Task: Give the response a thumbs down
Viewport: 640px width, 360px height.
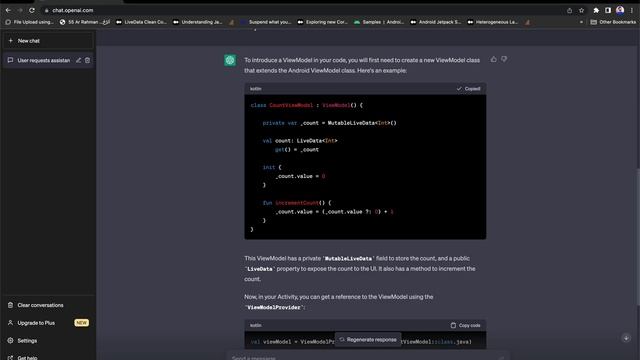Action: pos(504,60)
